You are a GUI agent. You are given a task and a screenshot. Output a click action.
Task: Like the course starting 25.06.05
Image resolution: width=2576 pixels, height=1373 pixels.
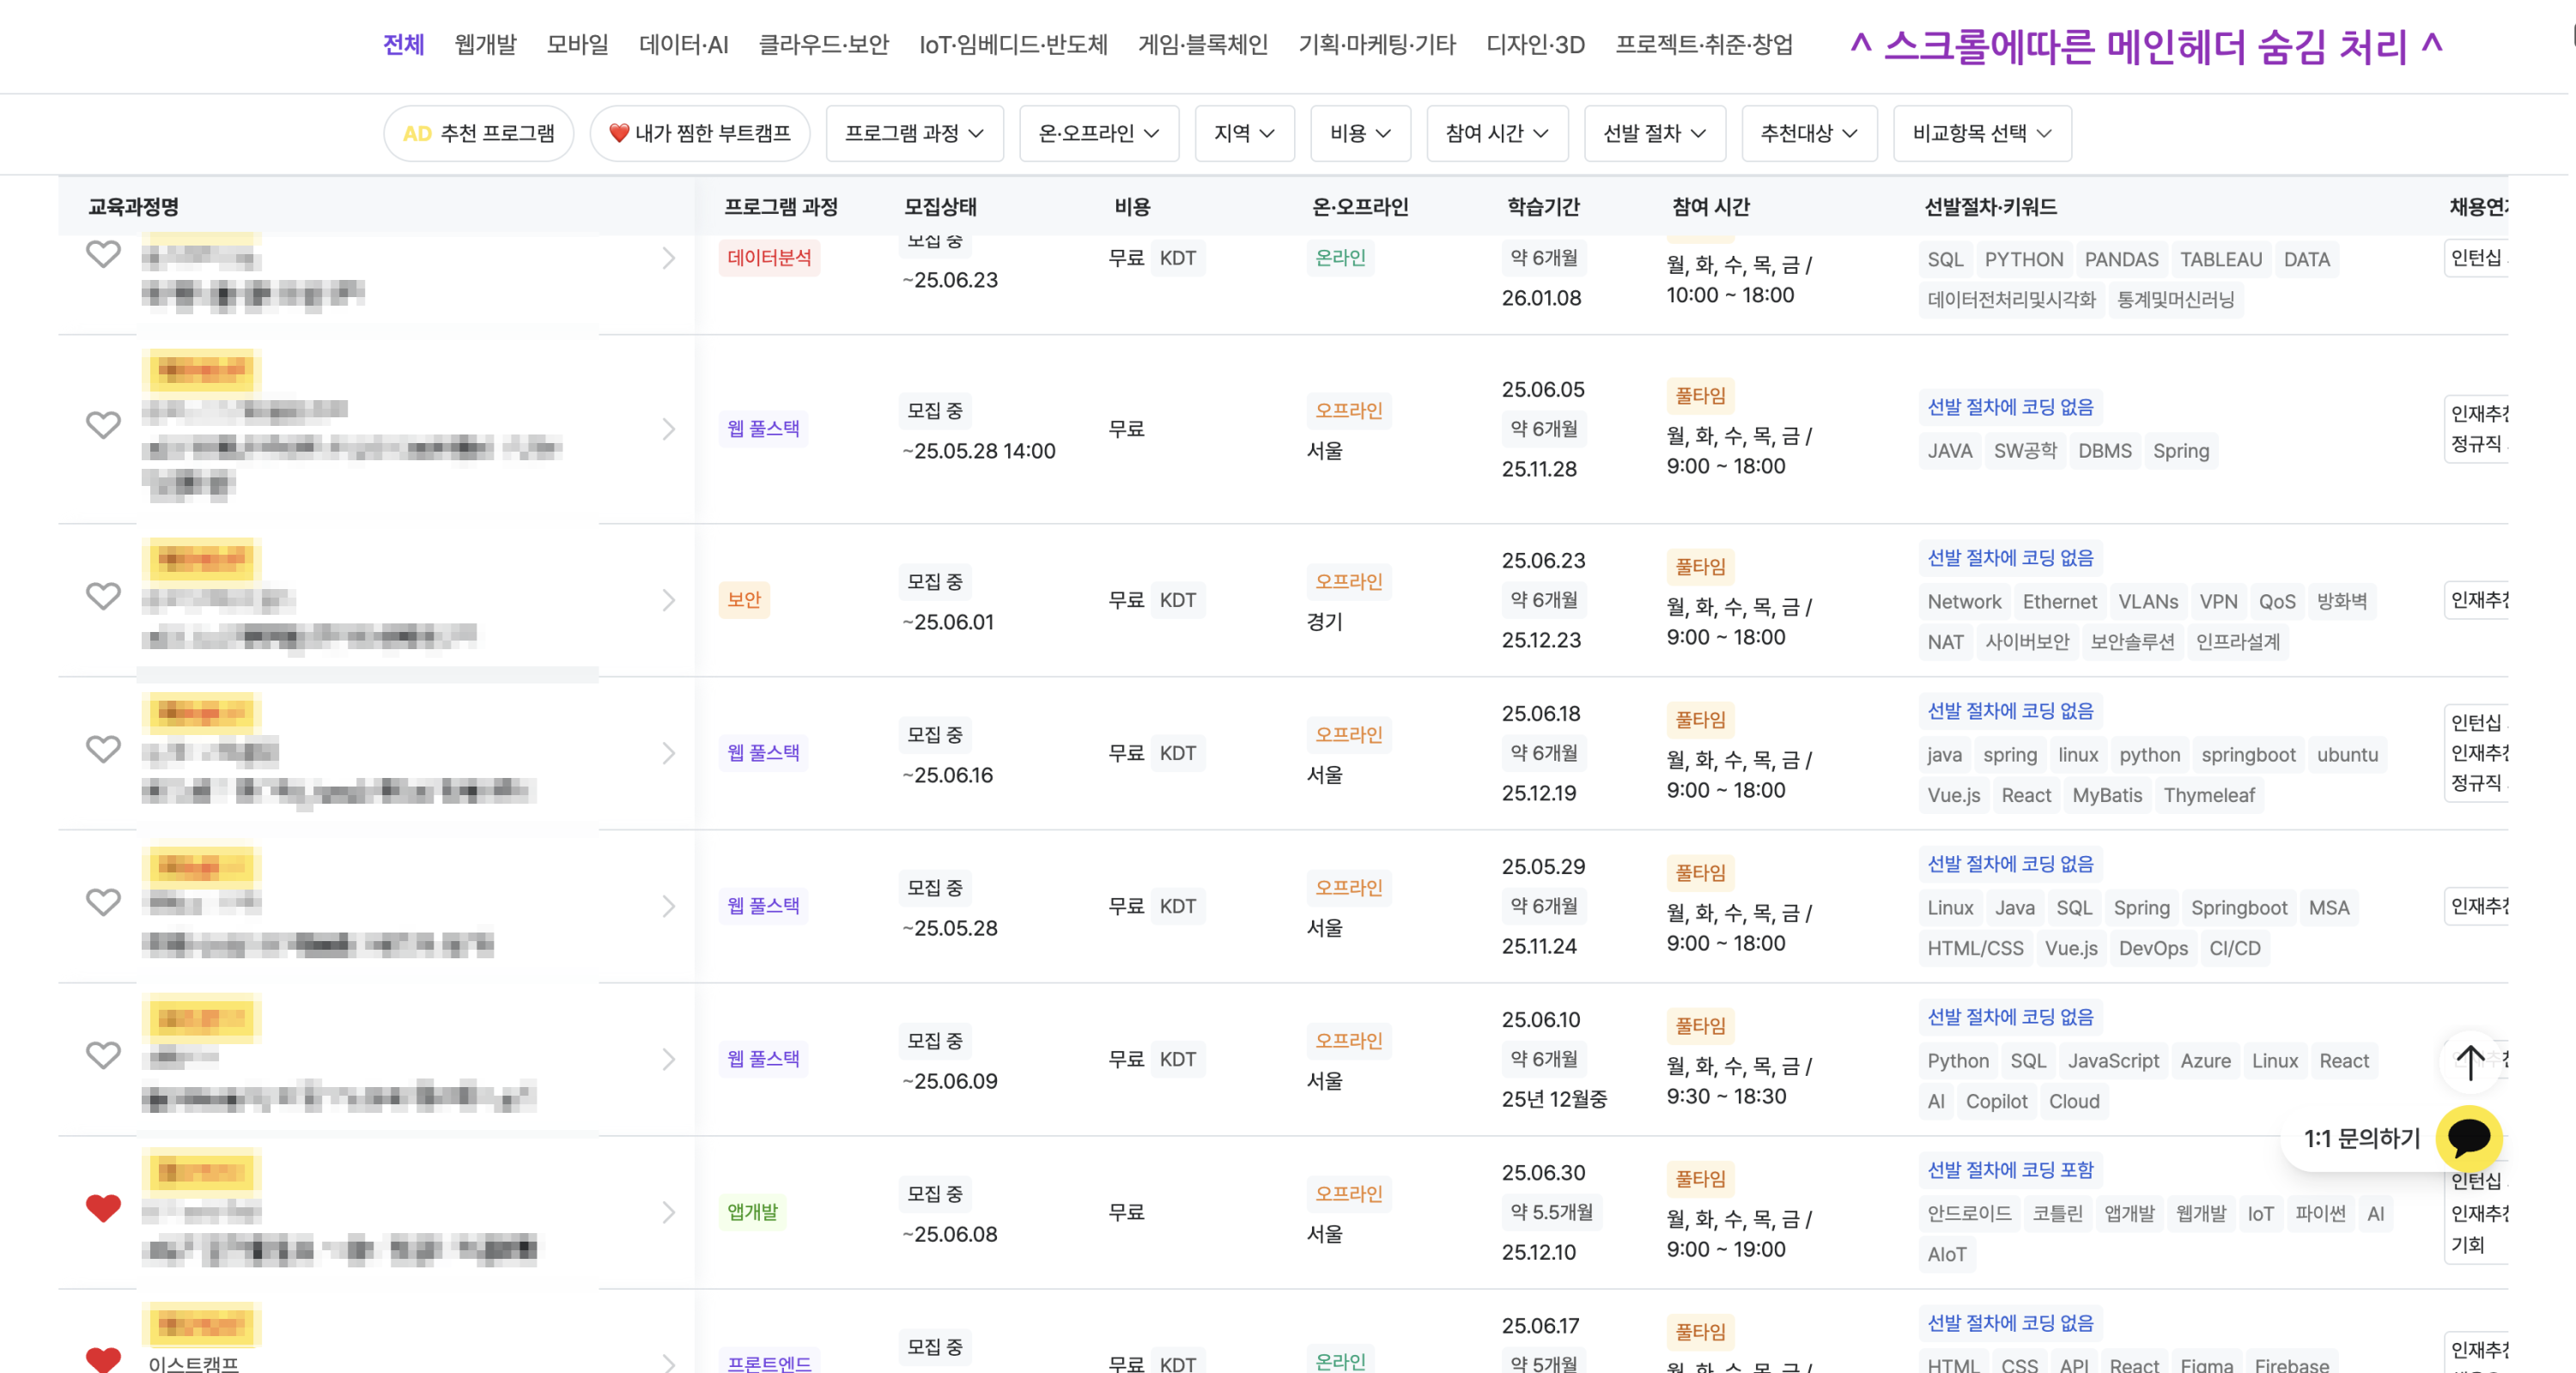(x=103, y=425)
